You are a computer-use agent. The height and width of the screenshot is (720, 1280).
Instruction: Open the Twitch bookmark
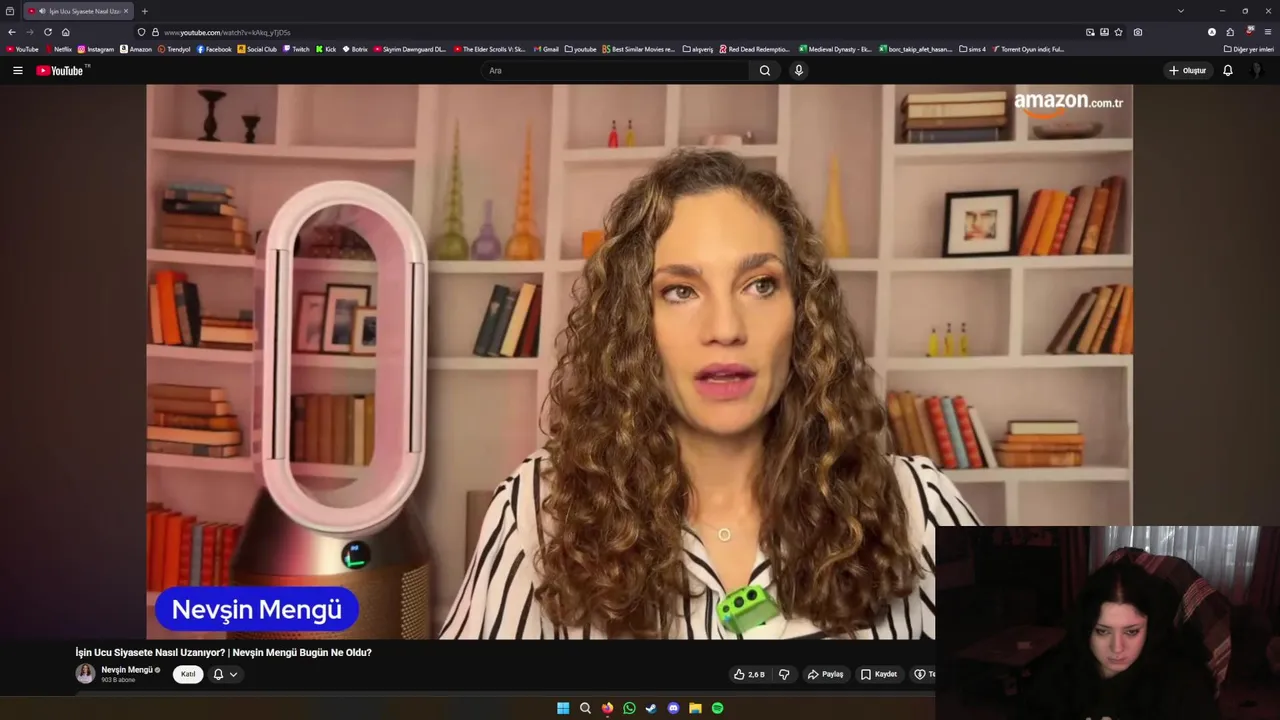pyautogui.click(x=296, y=49)
